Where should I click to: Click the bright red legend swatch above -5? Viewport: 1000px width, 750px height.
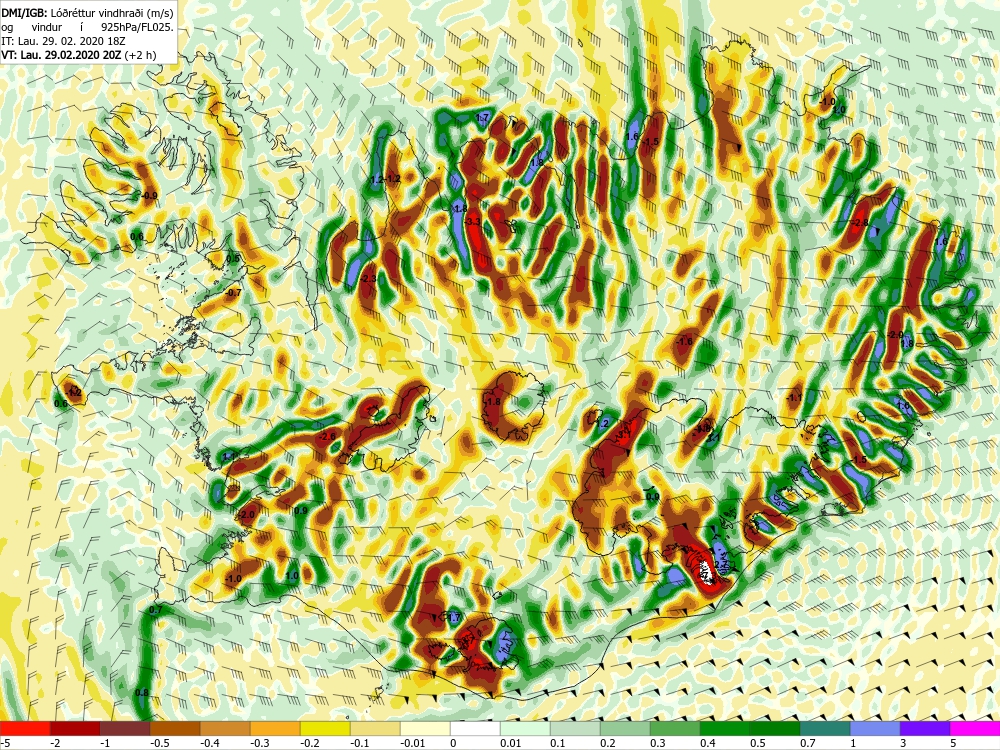click(x=25, y=728)
